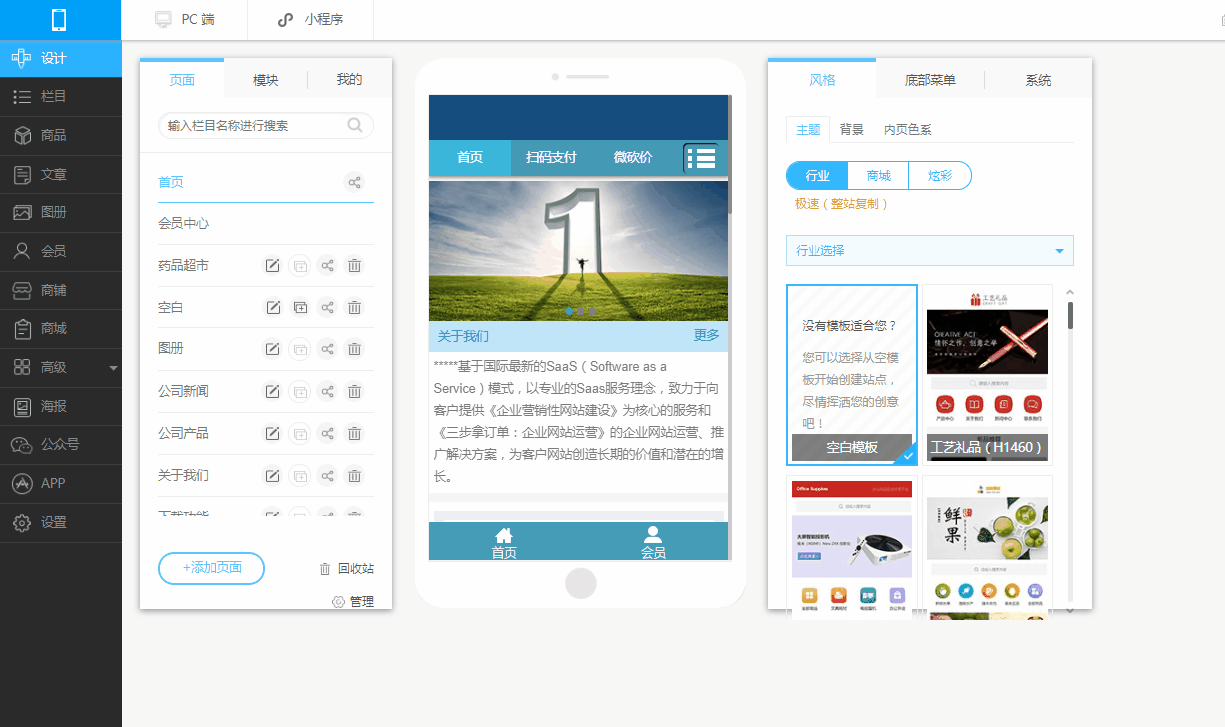Click copy page icon for 空白 row

point(300,308)
